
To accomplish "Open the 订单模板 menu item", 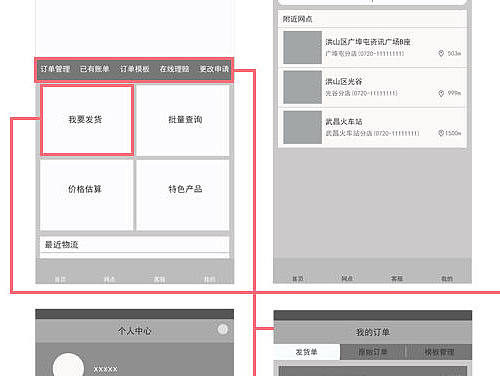I will pos(135,69).
